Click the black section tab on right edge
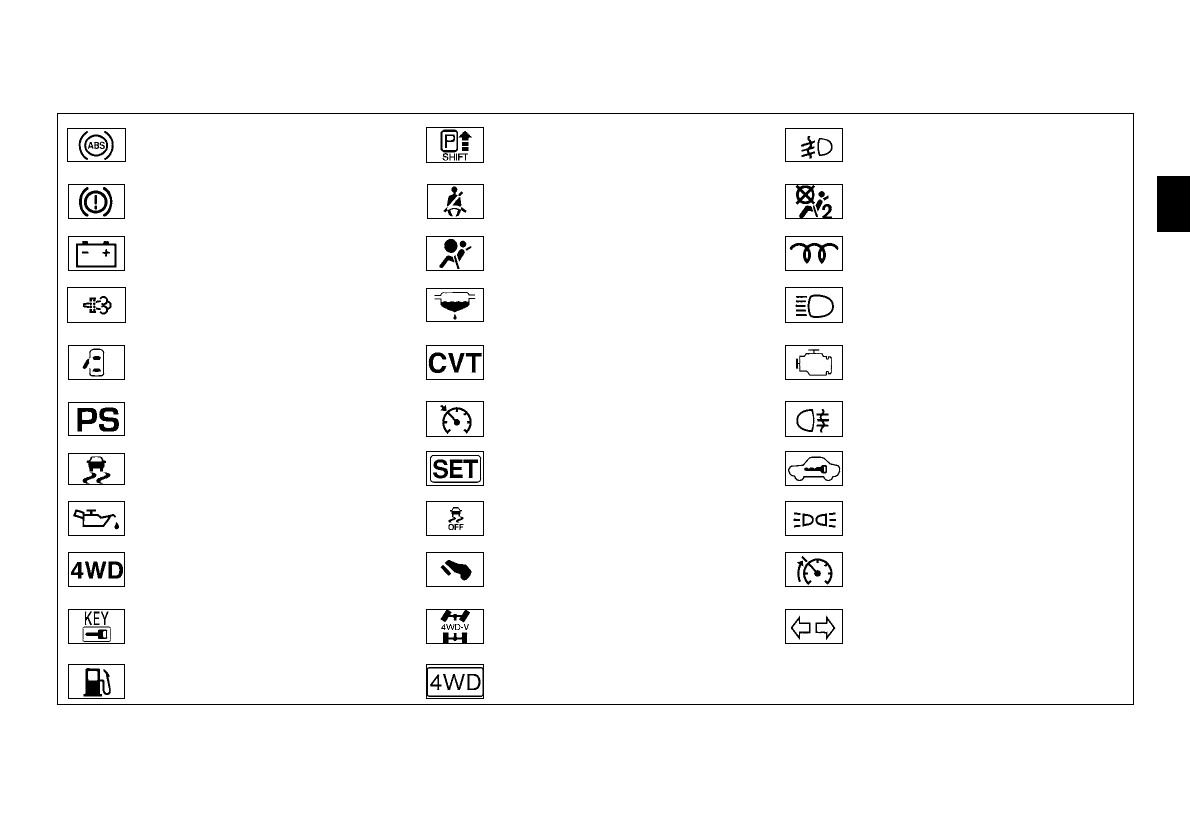The width and height of the screenshot is (1191, 839). 1174,204
